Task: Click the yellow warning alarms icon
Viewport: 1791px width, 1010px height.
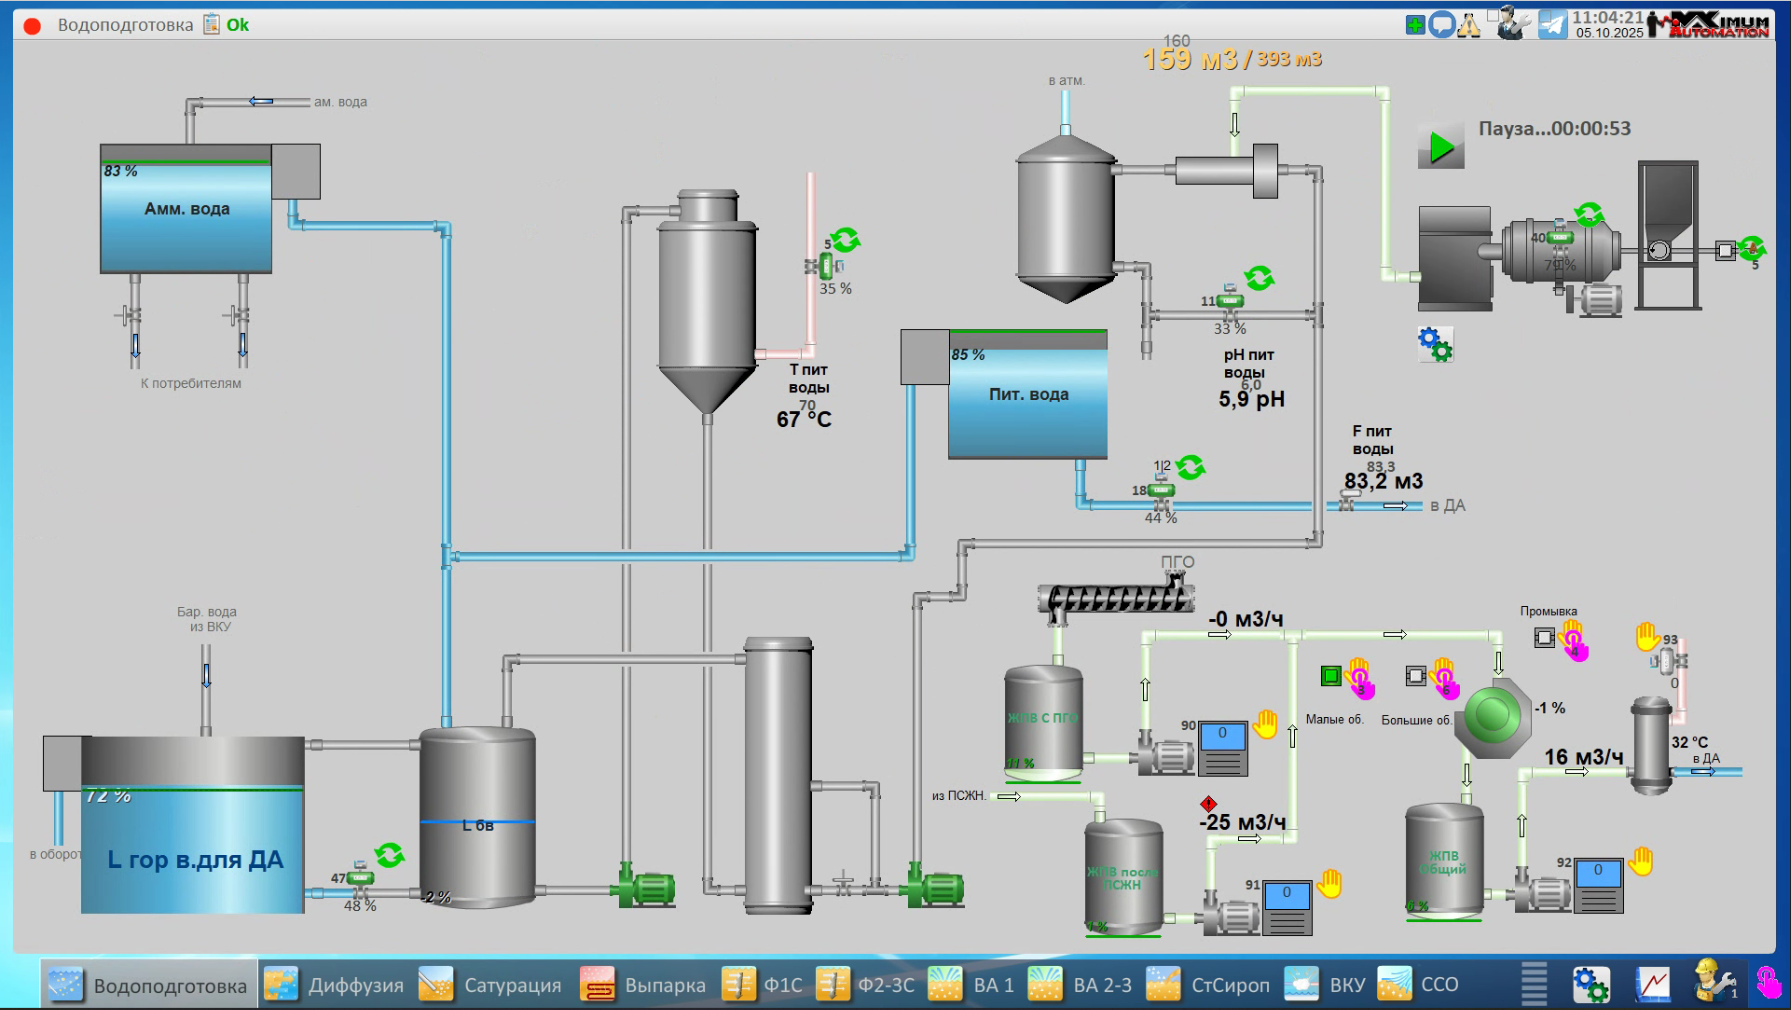Action: point(1469,25)
